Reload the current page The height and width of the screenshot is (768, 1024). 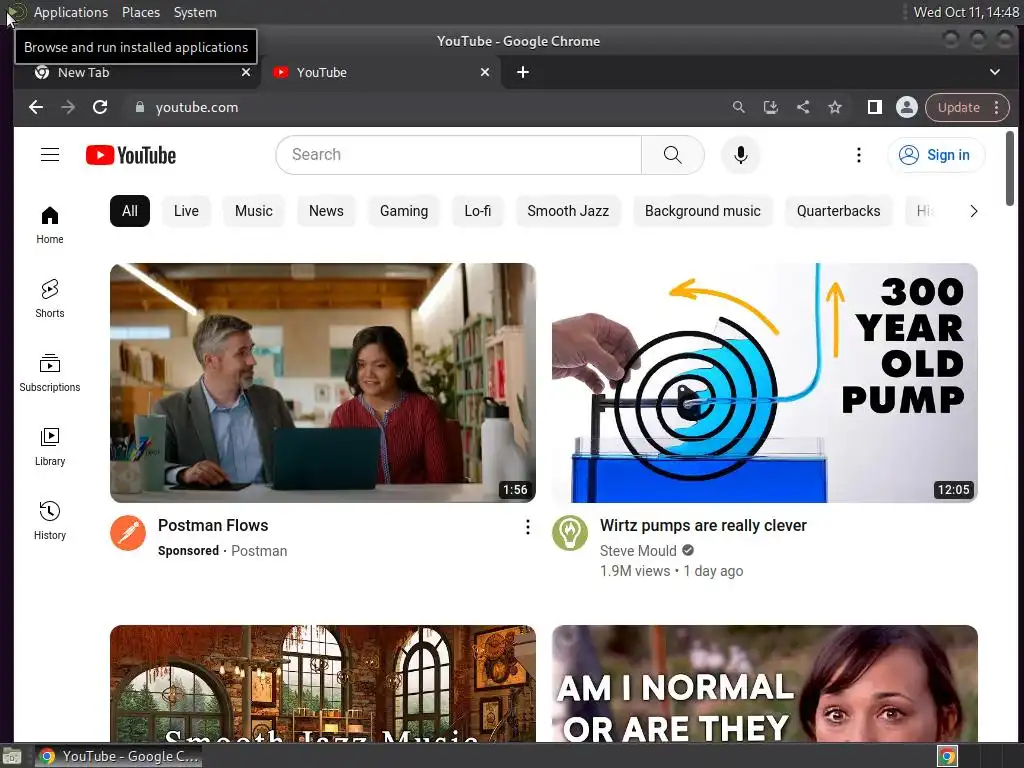pyautogui.click(x=100, y=107)
